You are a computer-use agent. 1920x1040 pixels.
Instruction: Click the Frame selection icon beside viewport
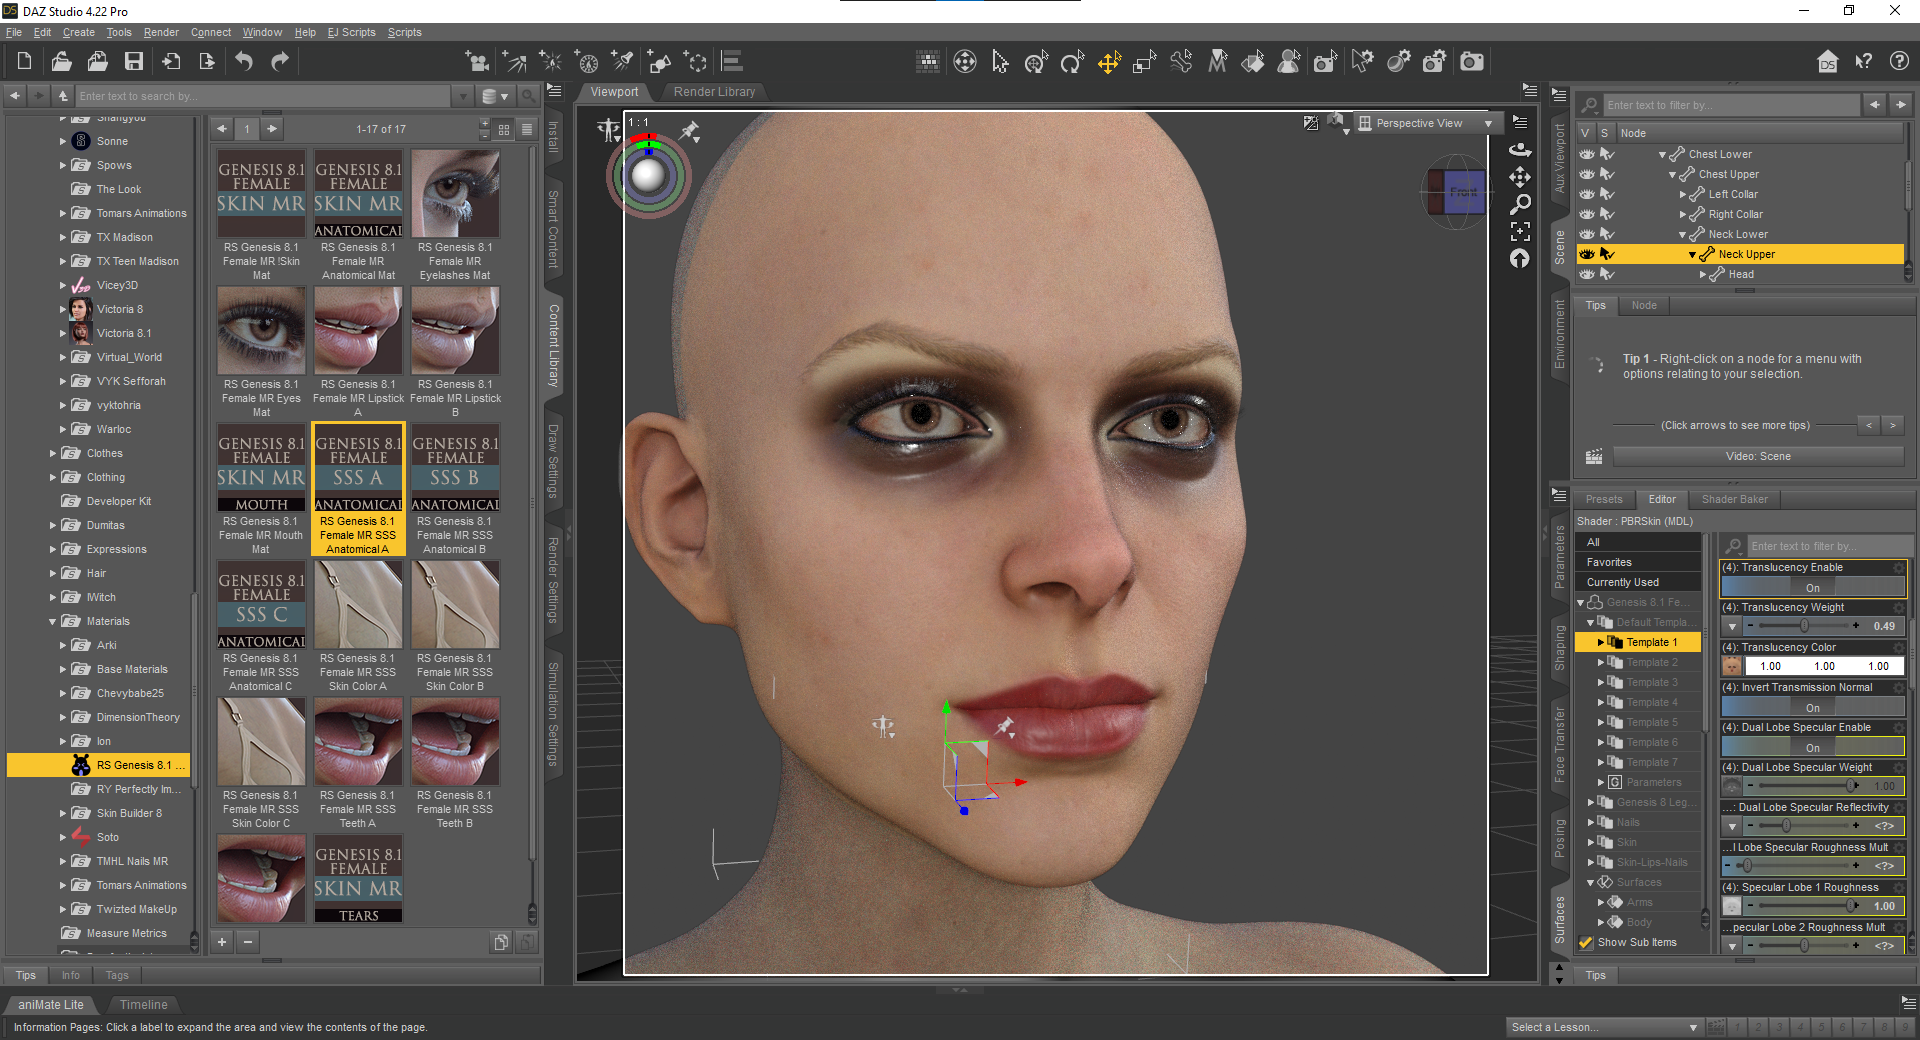(x=1520, y=231)
